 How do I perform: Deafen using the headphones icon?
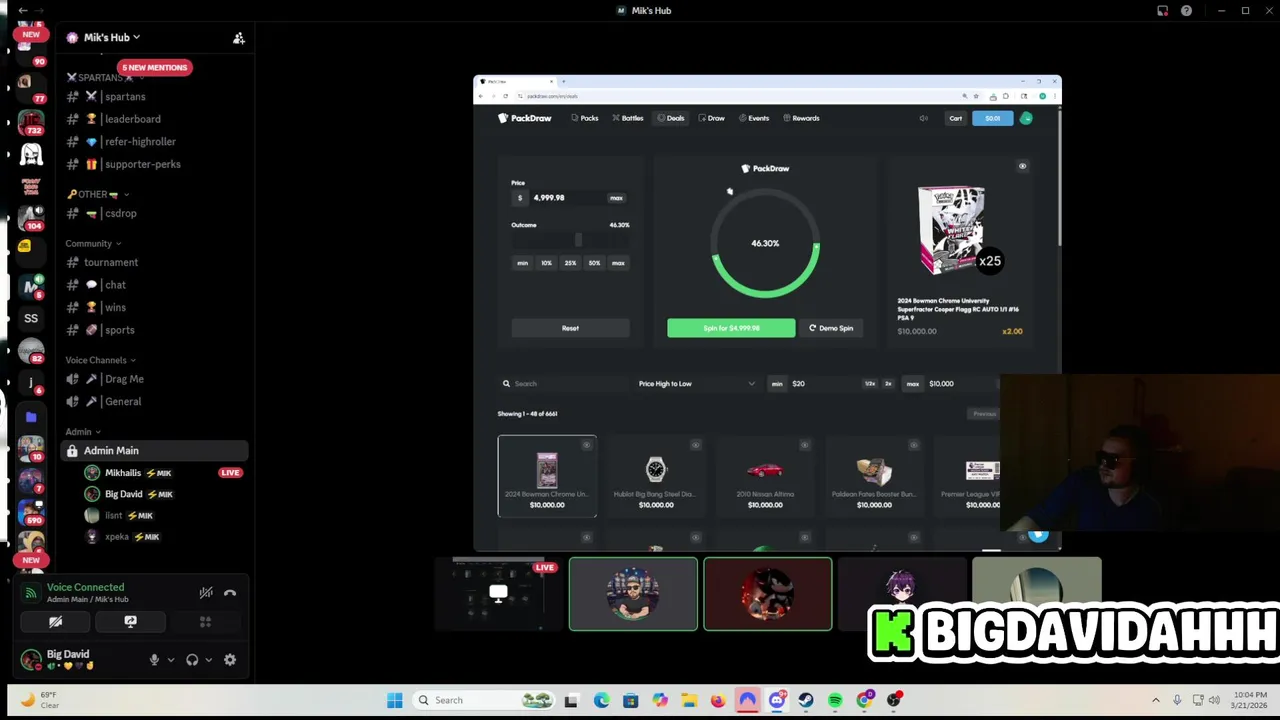[x=192, y=660]
